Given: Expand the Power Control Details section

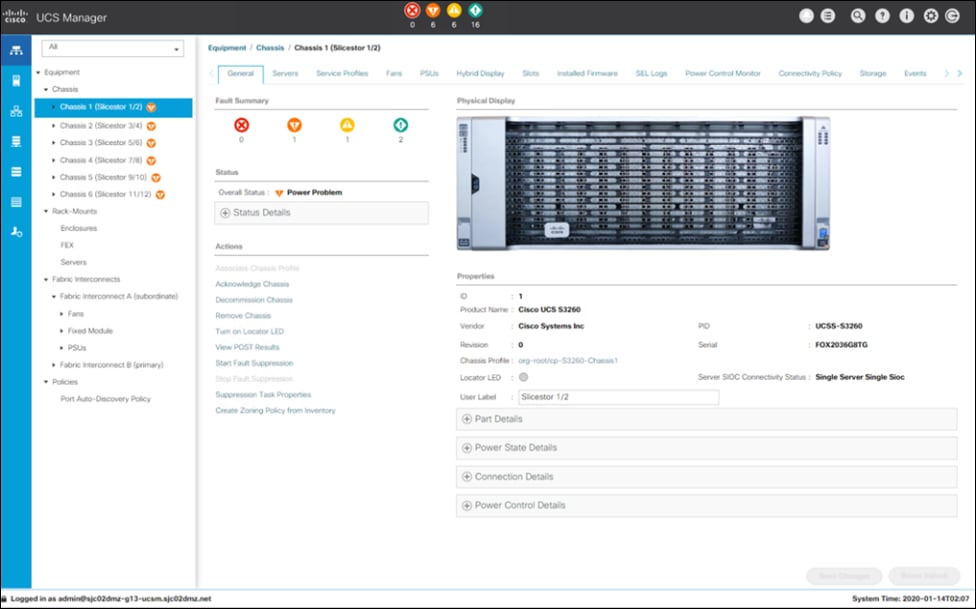Looking at the screenshot, I should [706, 506].
